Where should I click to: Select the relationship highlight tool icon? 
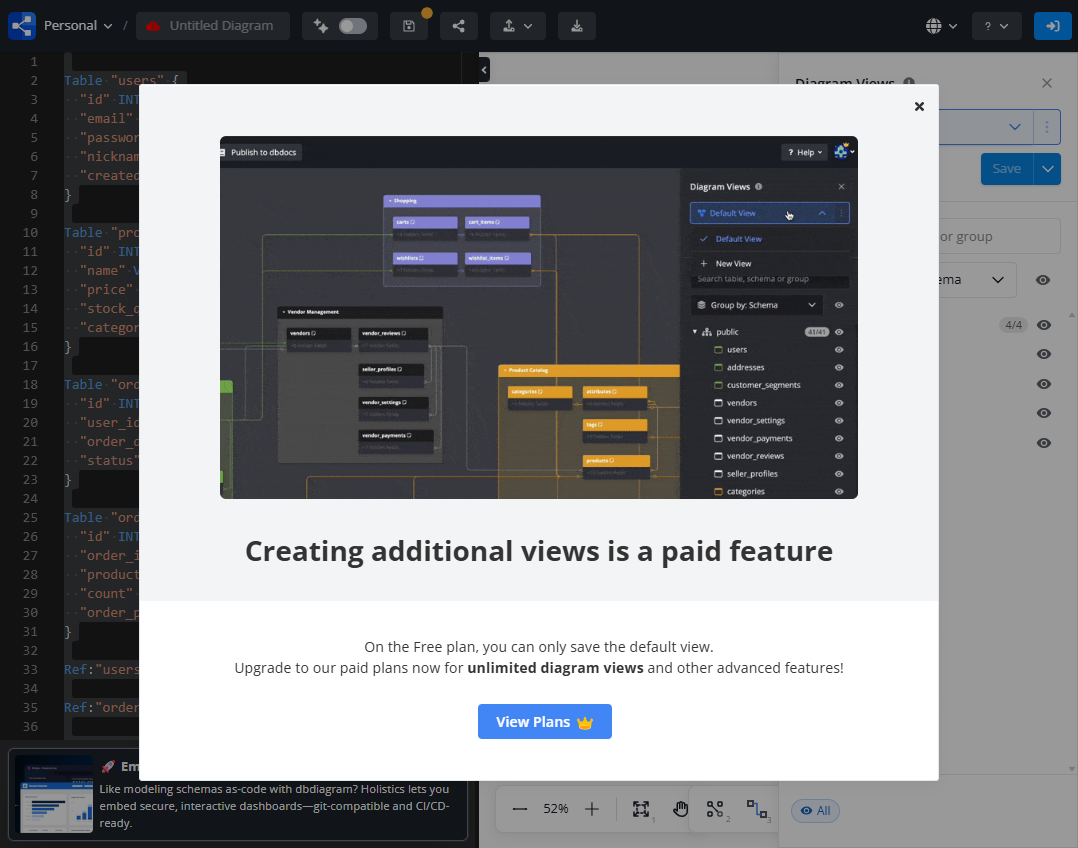pyautogui.click(x=716, y=809)
